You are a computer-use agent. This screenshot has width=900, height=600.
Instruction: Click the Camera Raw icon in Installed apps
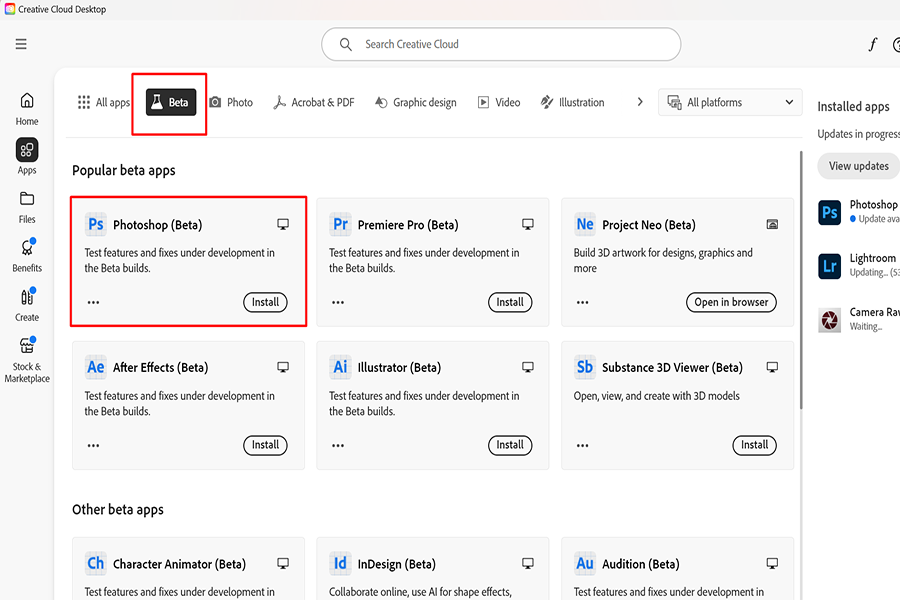(830, 319)
